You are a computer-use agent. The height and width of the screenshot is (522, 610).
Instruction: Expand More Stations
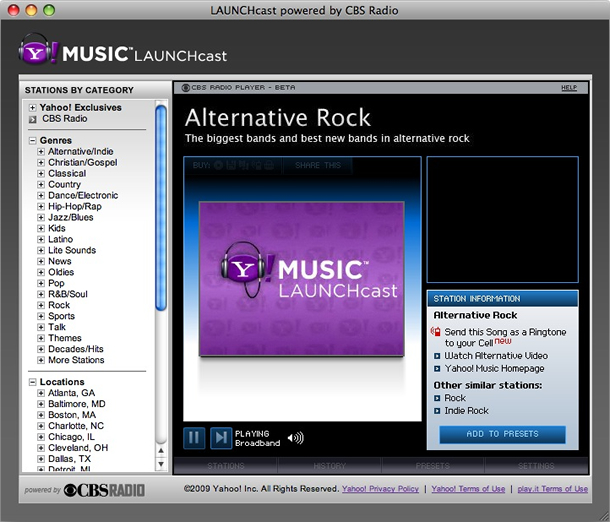[x=41, y=360]
